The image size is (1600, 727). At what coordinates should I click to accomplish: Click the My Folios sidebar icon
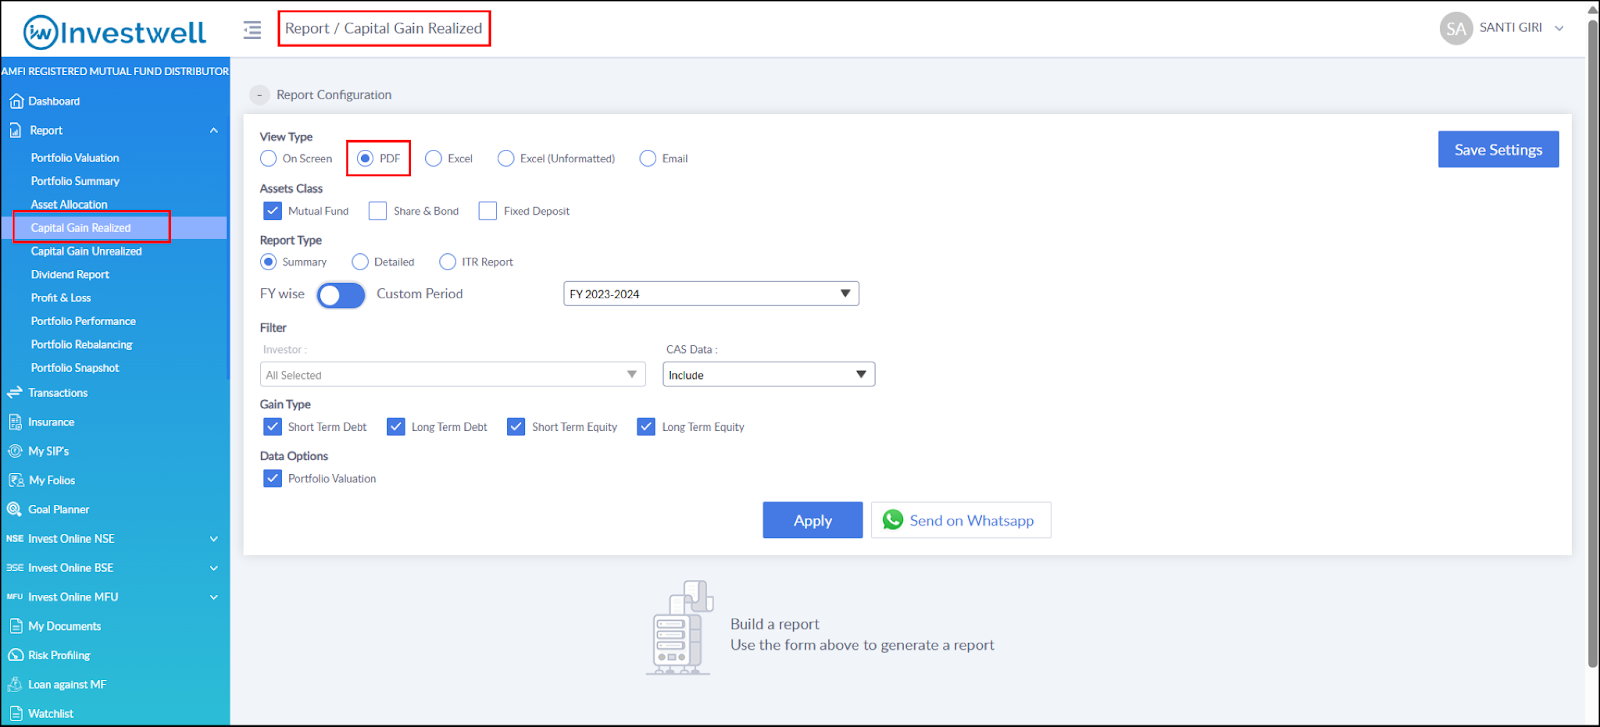click(15, 480)
